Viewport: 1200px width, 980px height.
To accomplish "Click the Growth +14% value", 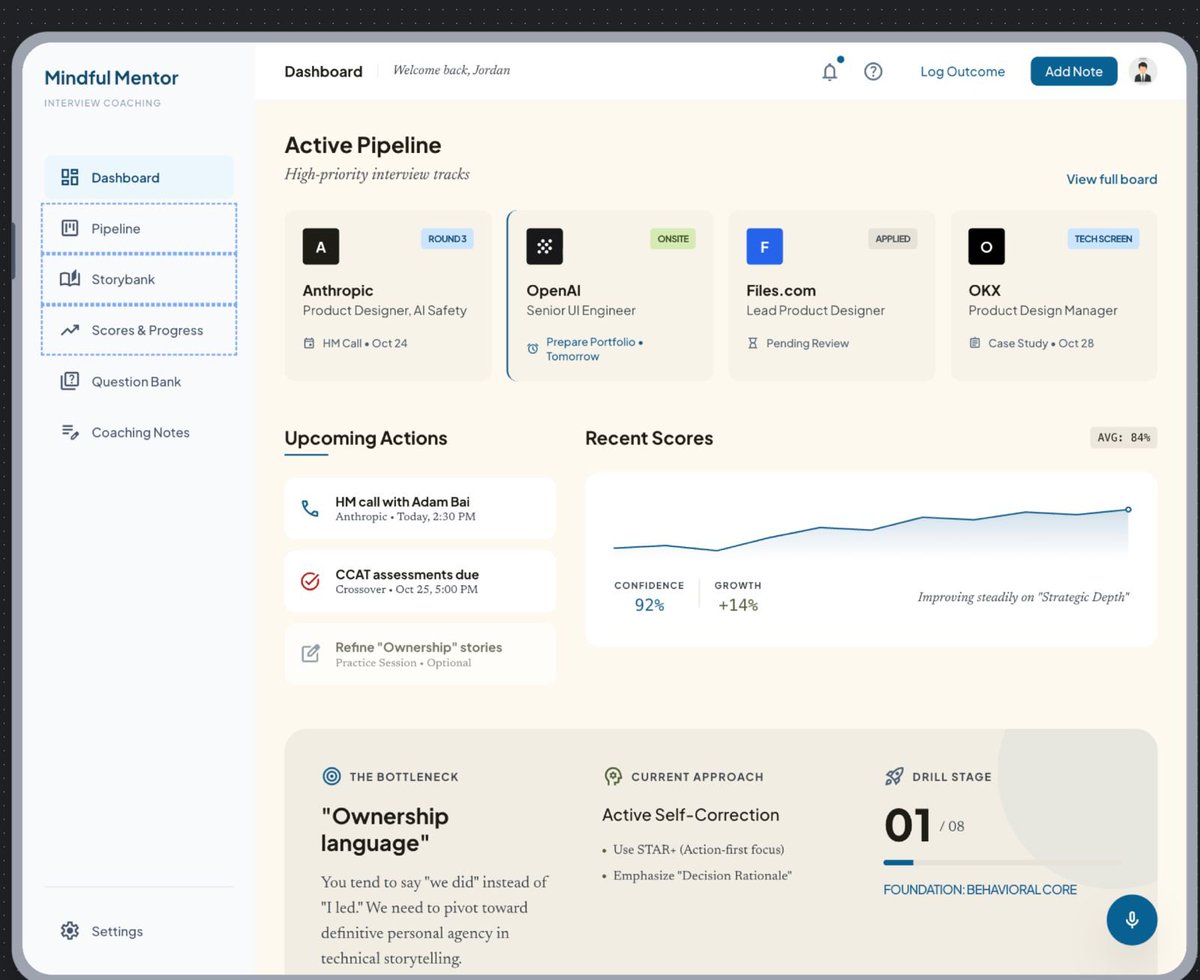I will pyautogui.click(x=738, y=605).
